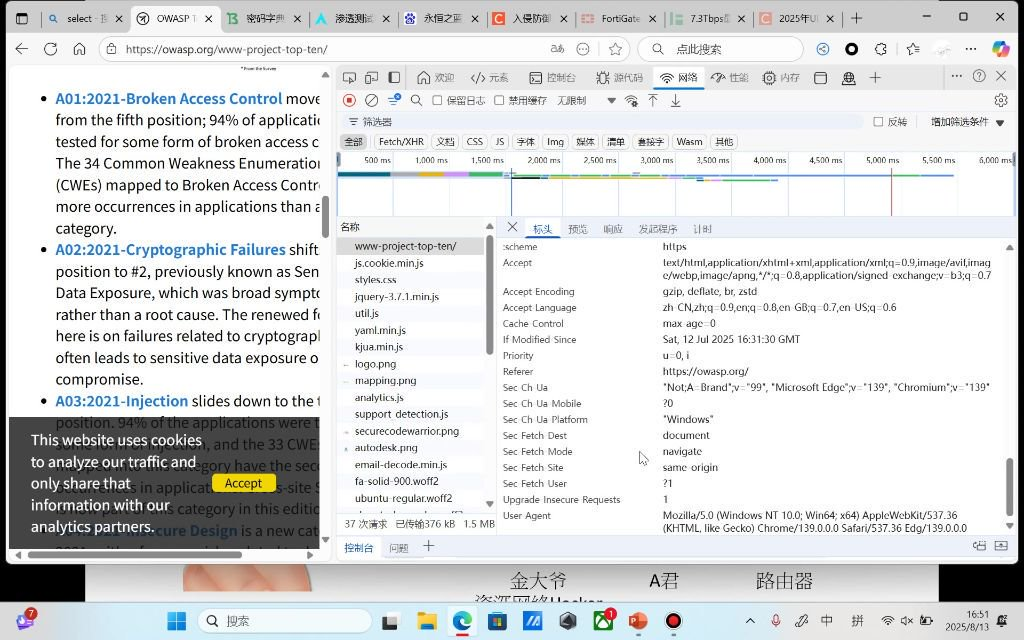
Task: Open the Welcome (欢迎) tab in DevTools
Action: tap(435, 78)
